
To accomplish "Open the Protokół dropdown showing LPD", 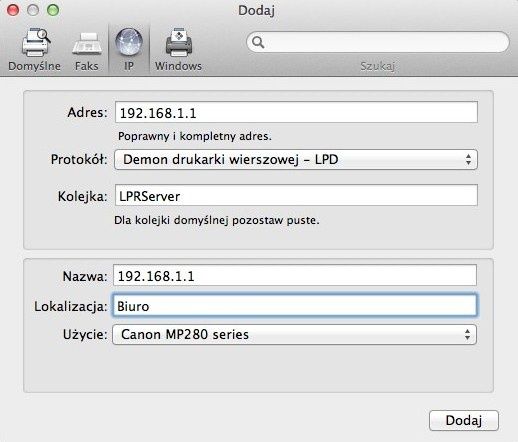I will (296, 160).
